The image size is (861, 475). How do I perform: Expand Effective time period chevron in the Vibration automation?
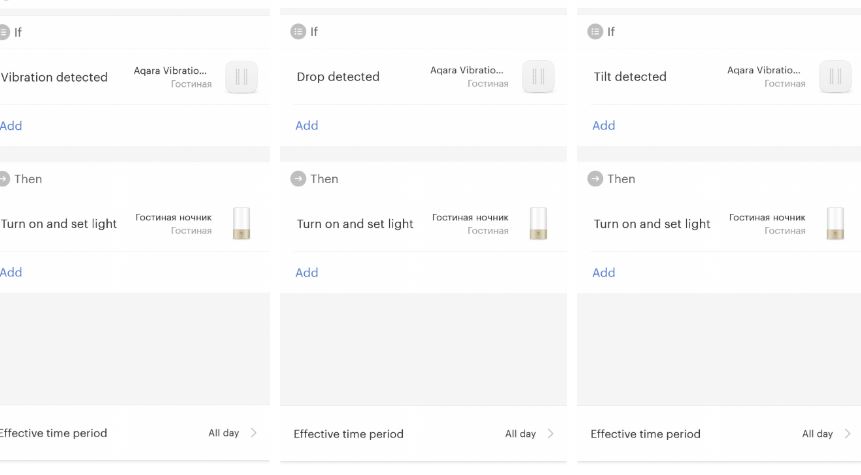[253, 433]
